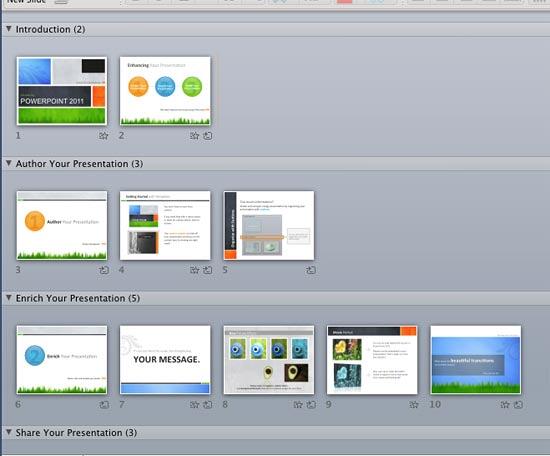This screenshot has height=456, width=550.
Task: Click the animation star icon under slide 10
Action: 505,405
